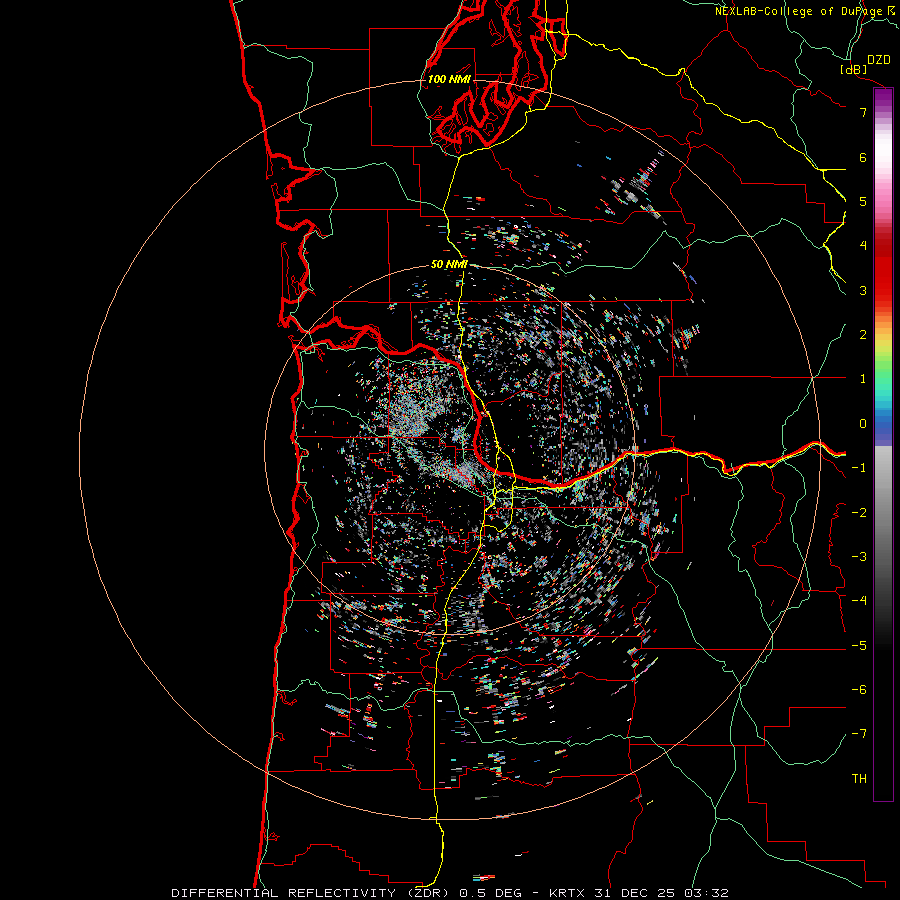
Task: Click the 0.5 DEG elevation angle text
Action: 491,893
